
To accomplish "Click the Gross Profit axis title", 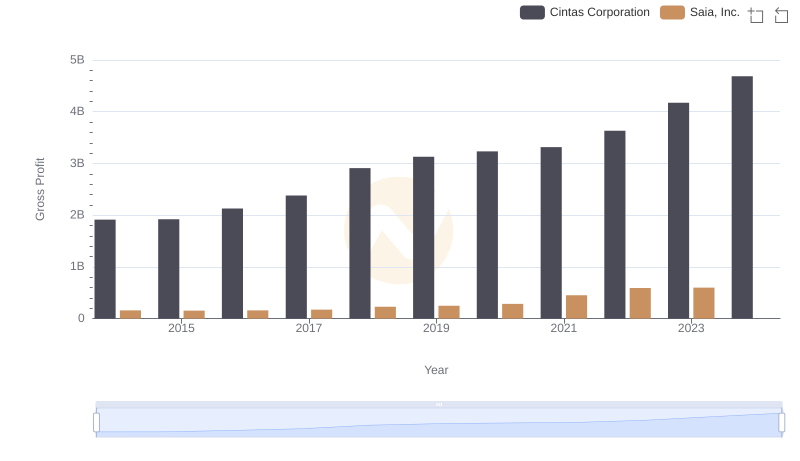I will (x=40, y=189).
